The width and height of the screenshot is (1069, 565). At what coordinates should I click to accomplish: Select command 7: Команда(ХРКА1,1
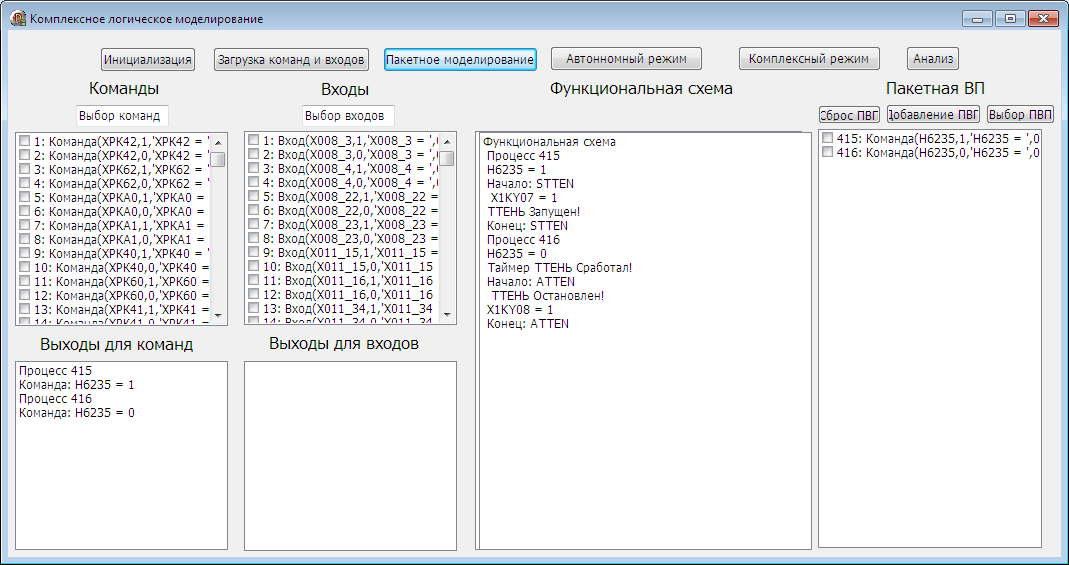click(x=25, y=224)
